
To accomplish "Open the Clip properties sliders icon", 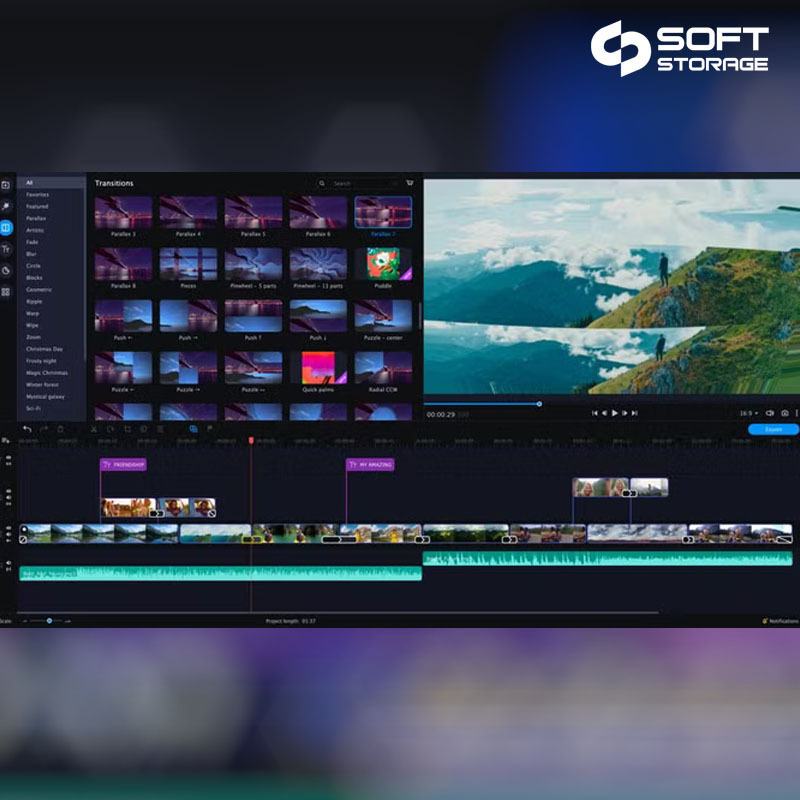I will [x=160, y=429].
